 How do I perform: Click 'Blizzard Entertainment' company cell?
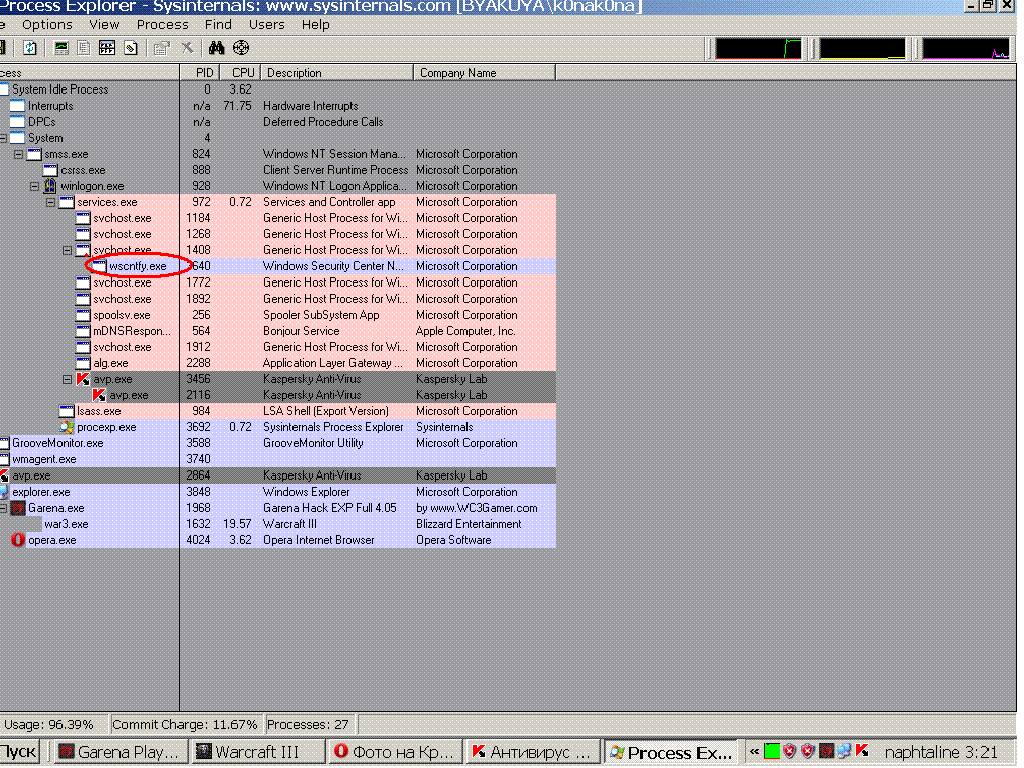468,524
